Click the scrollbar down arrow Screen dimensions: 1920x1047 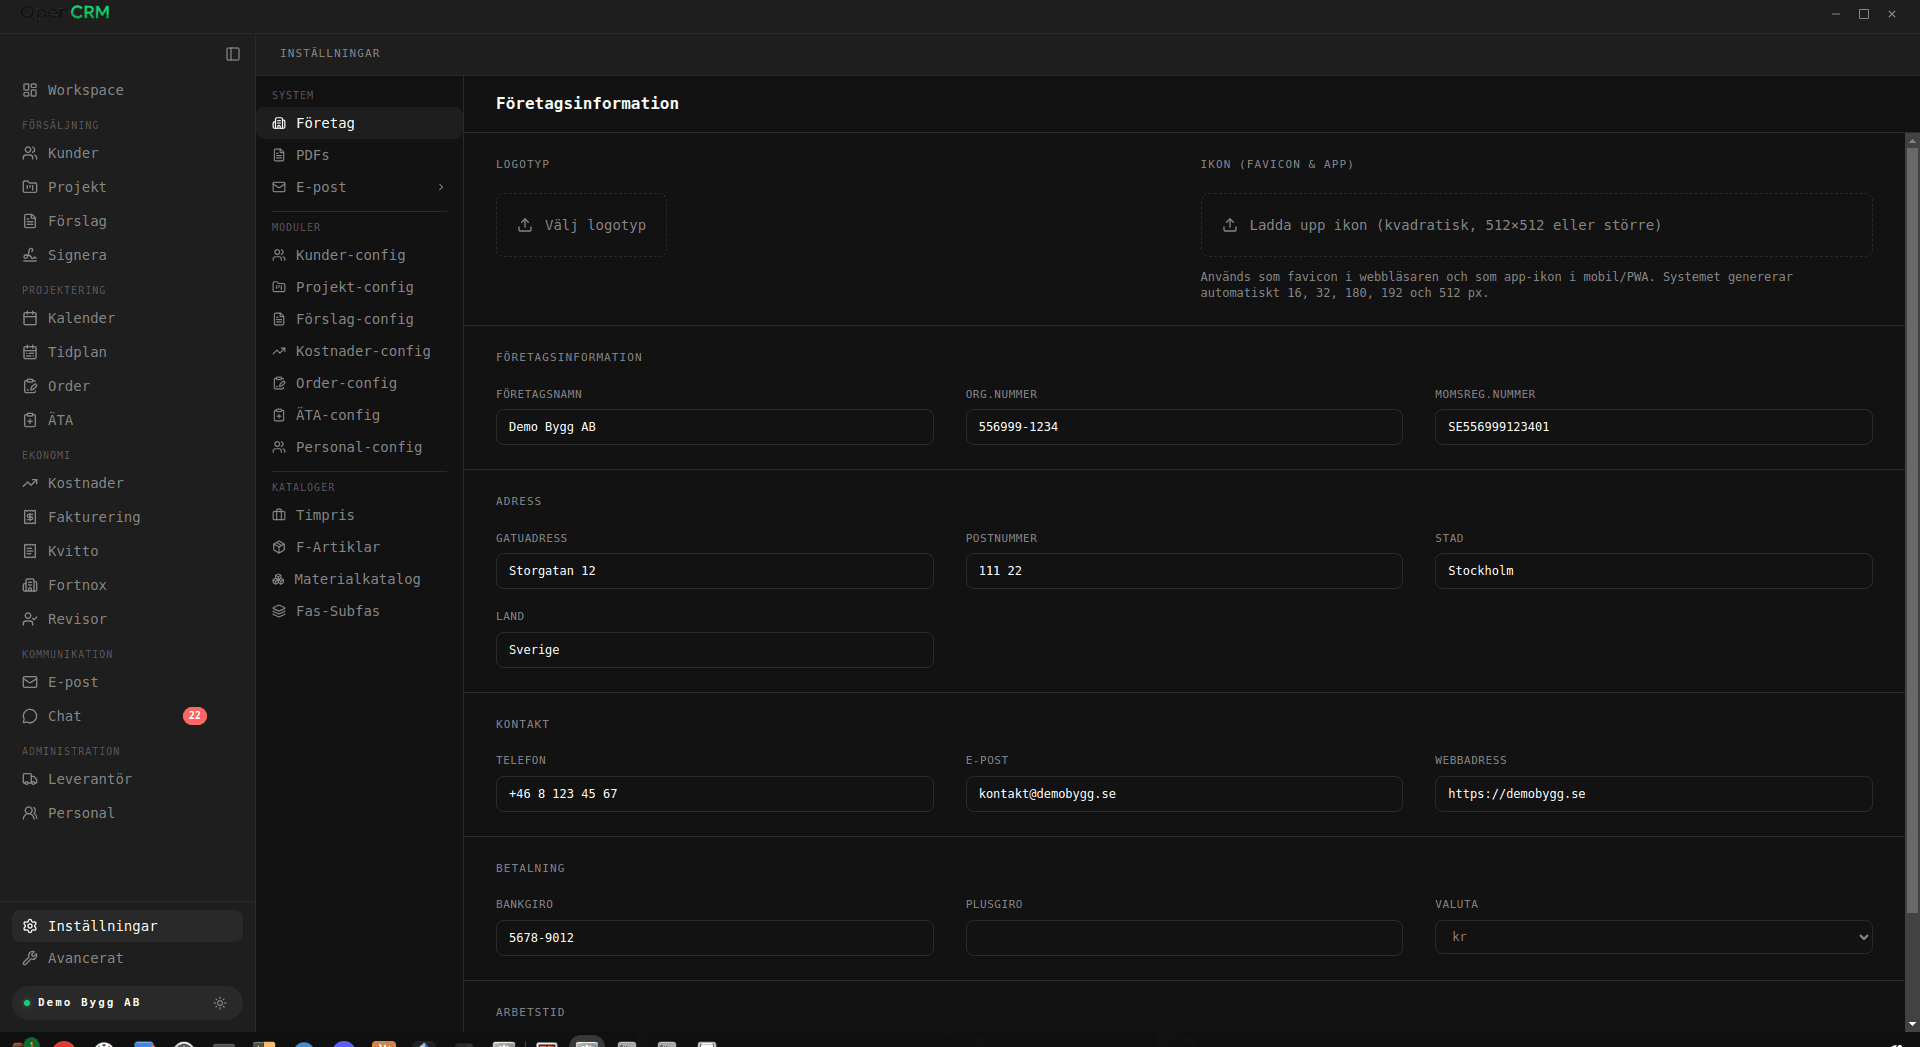[1912, 1024]
